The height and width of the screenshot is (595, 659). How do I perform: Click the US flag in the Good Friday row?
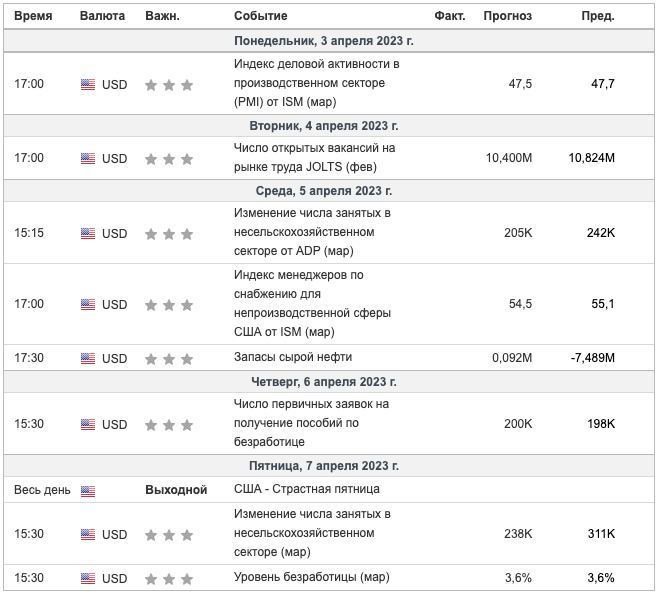tap(88, 491)
